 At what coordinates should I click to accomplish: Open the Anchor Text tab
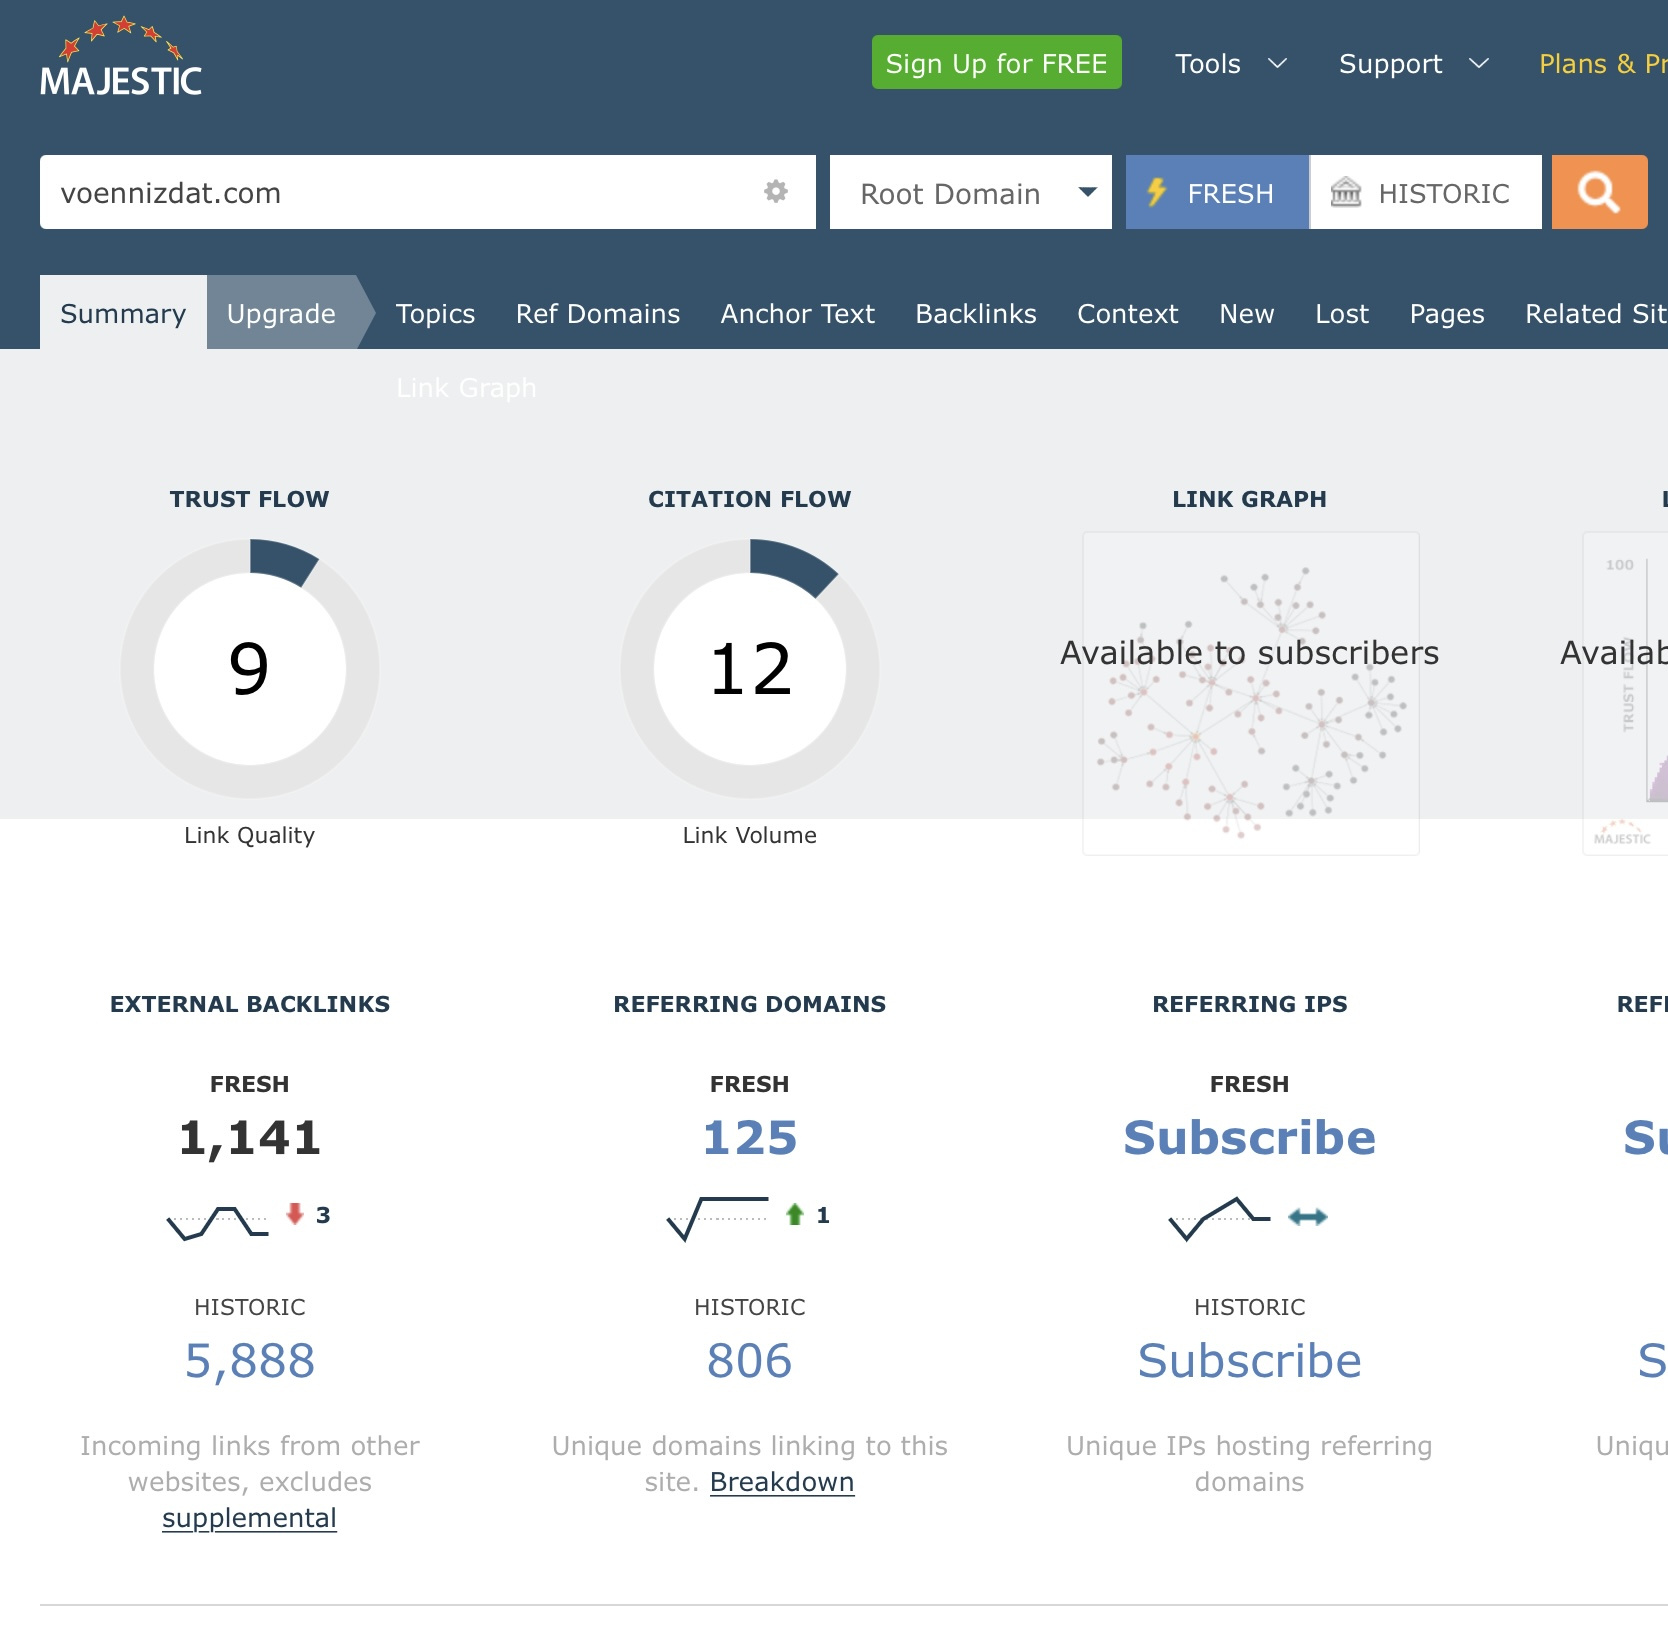tap(798, 313)
